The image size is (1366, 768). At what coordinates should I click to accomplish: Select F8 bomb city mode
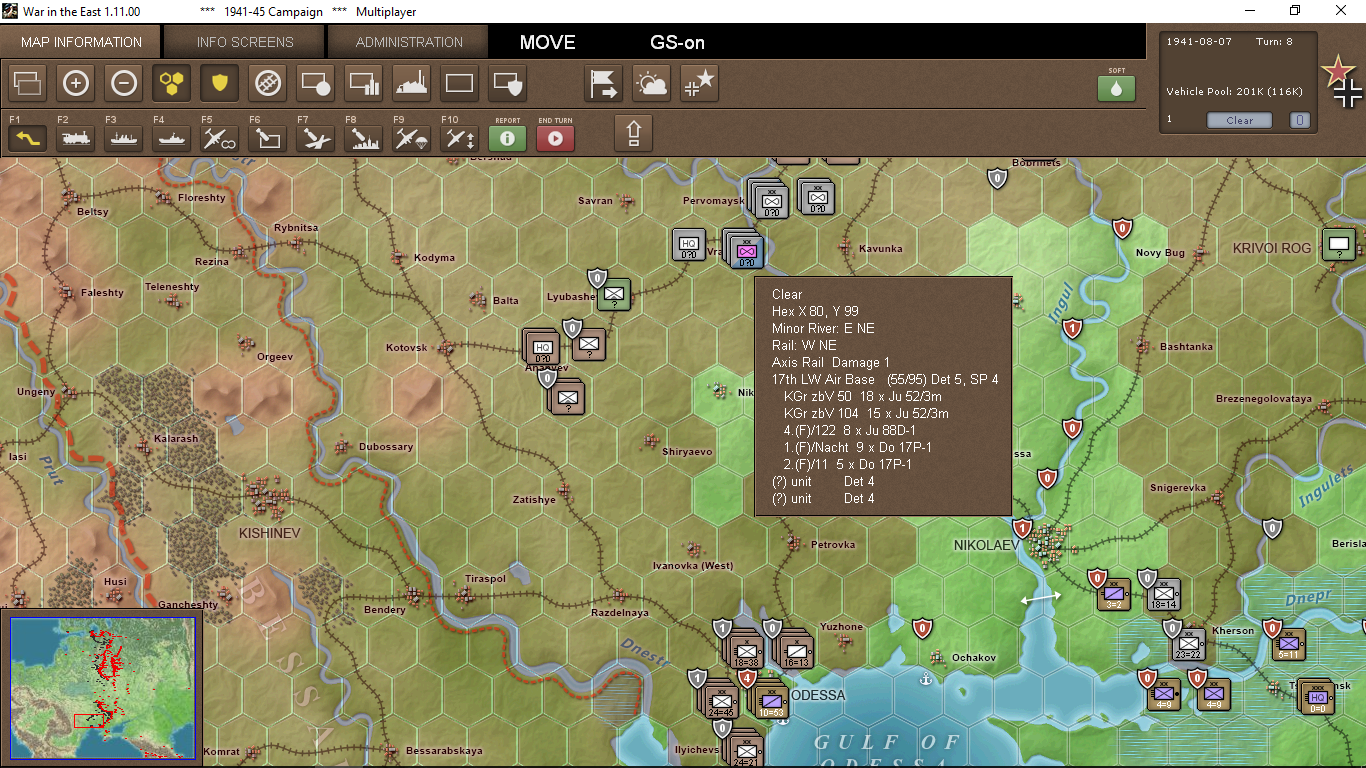coord(364,138)
